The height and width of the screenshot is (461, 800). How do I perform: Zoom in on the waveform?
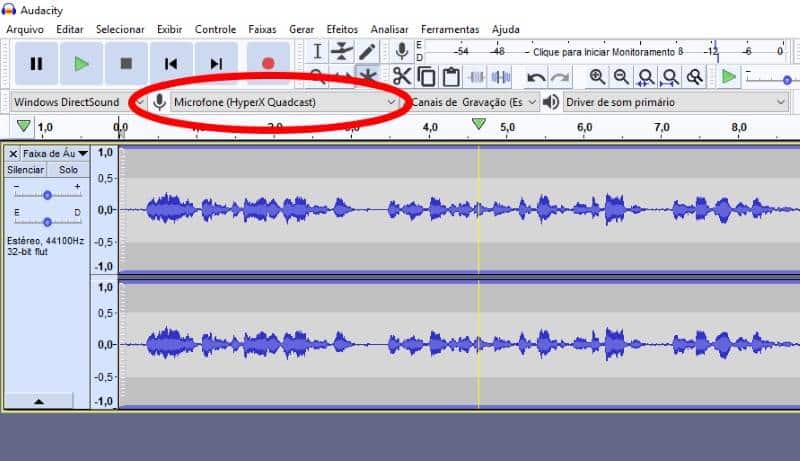[596, 77]
